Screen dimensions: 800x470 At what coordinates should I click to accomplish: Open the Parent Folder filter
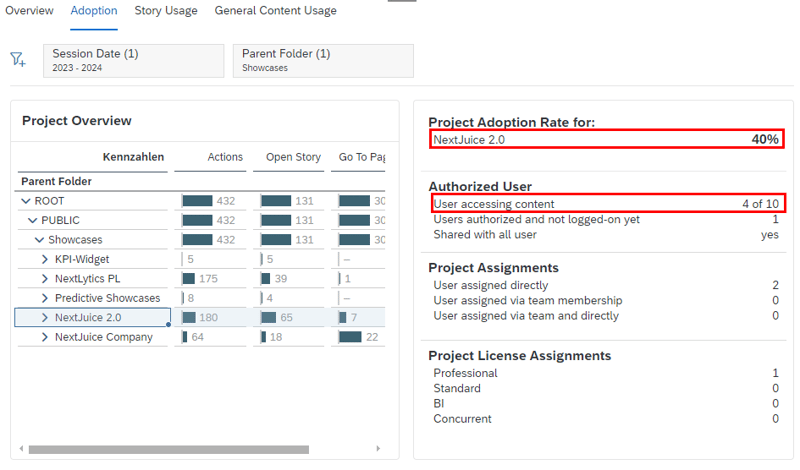coord(323,61)
